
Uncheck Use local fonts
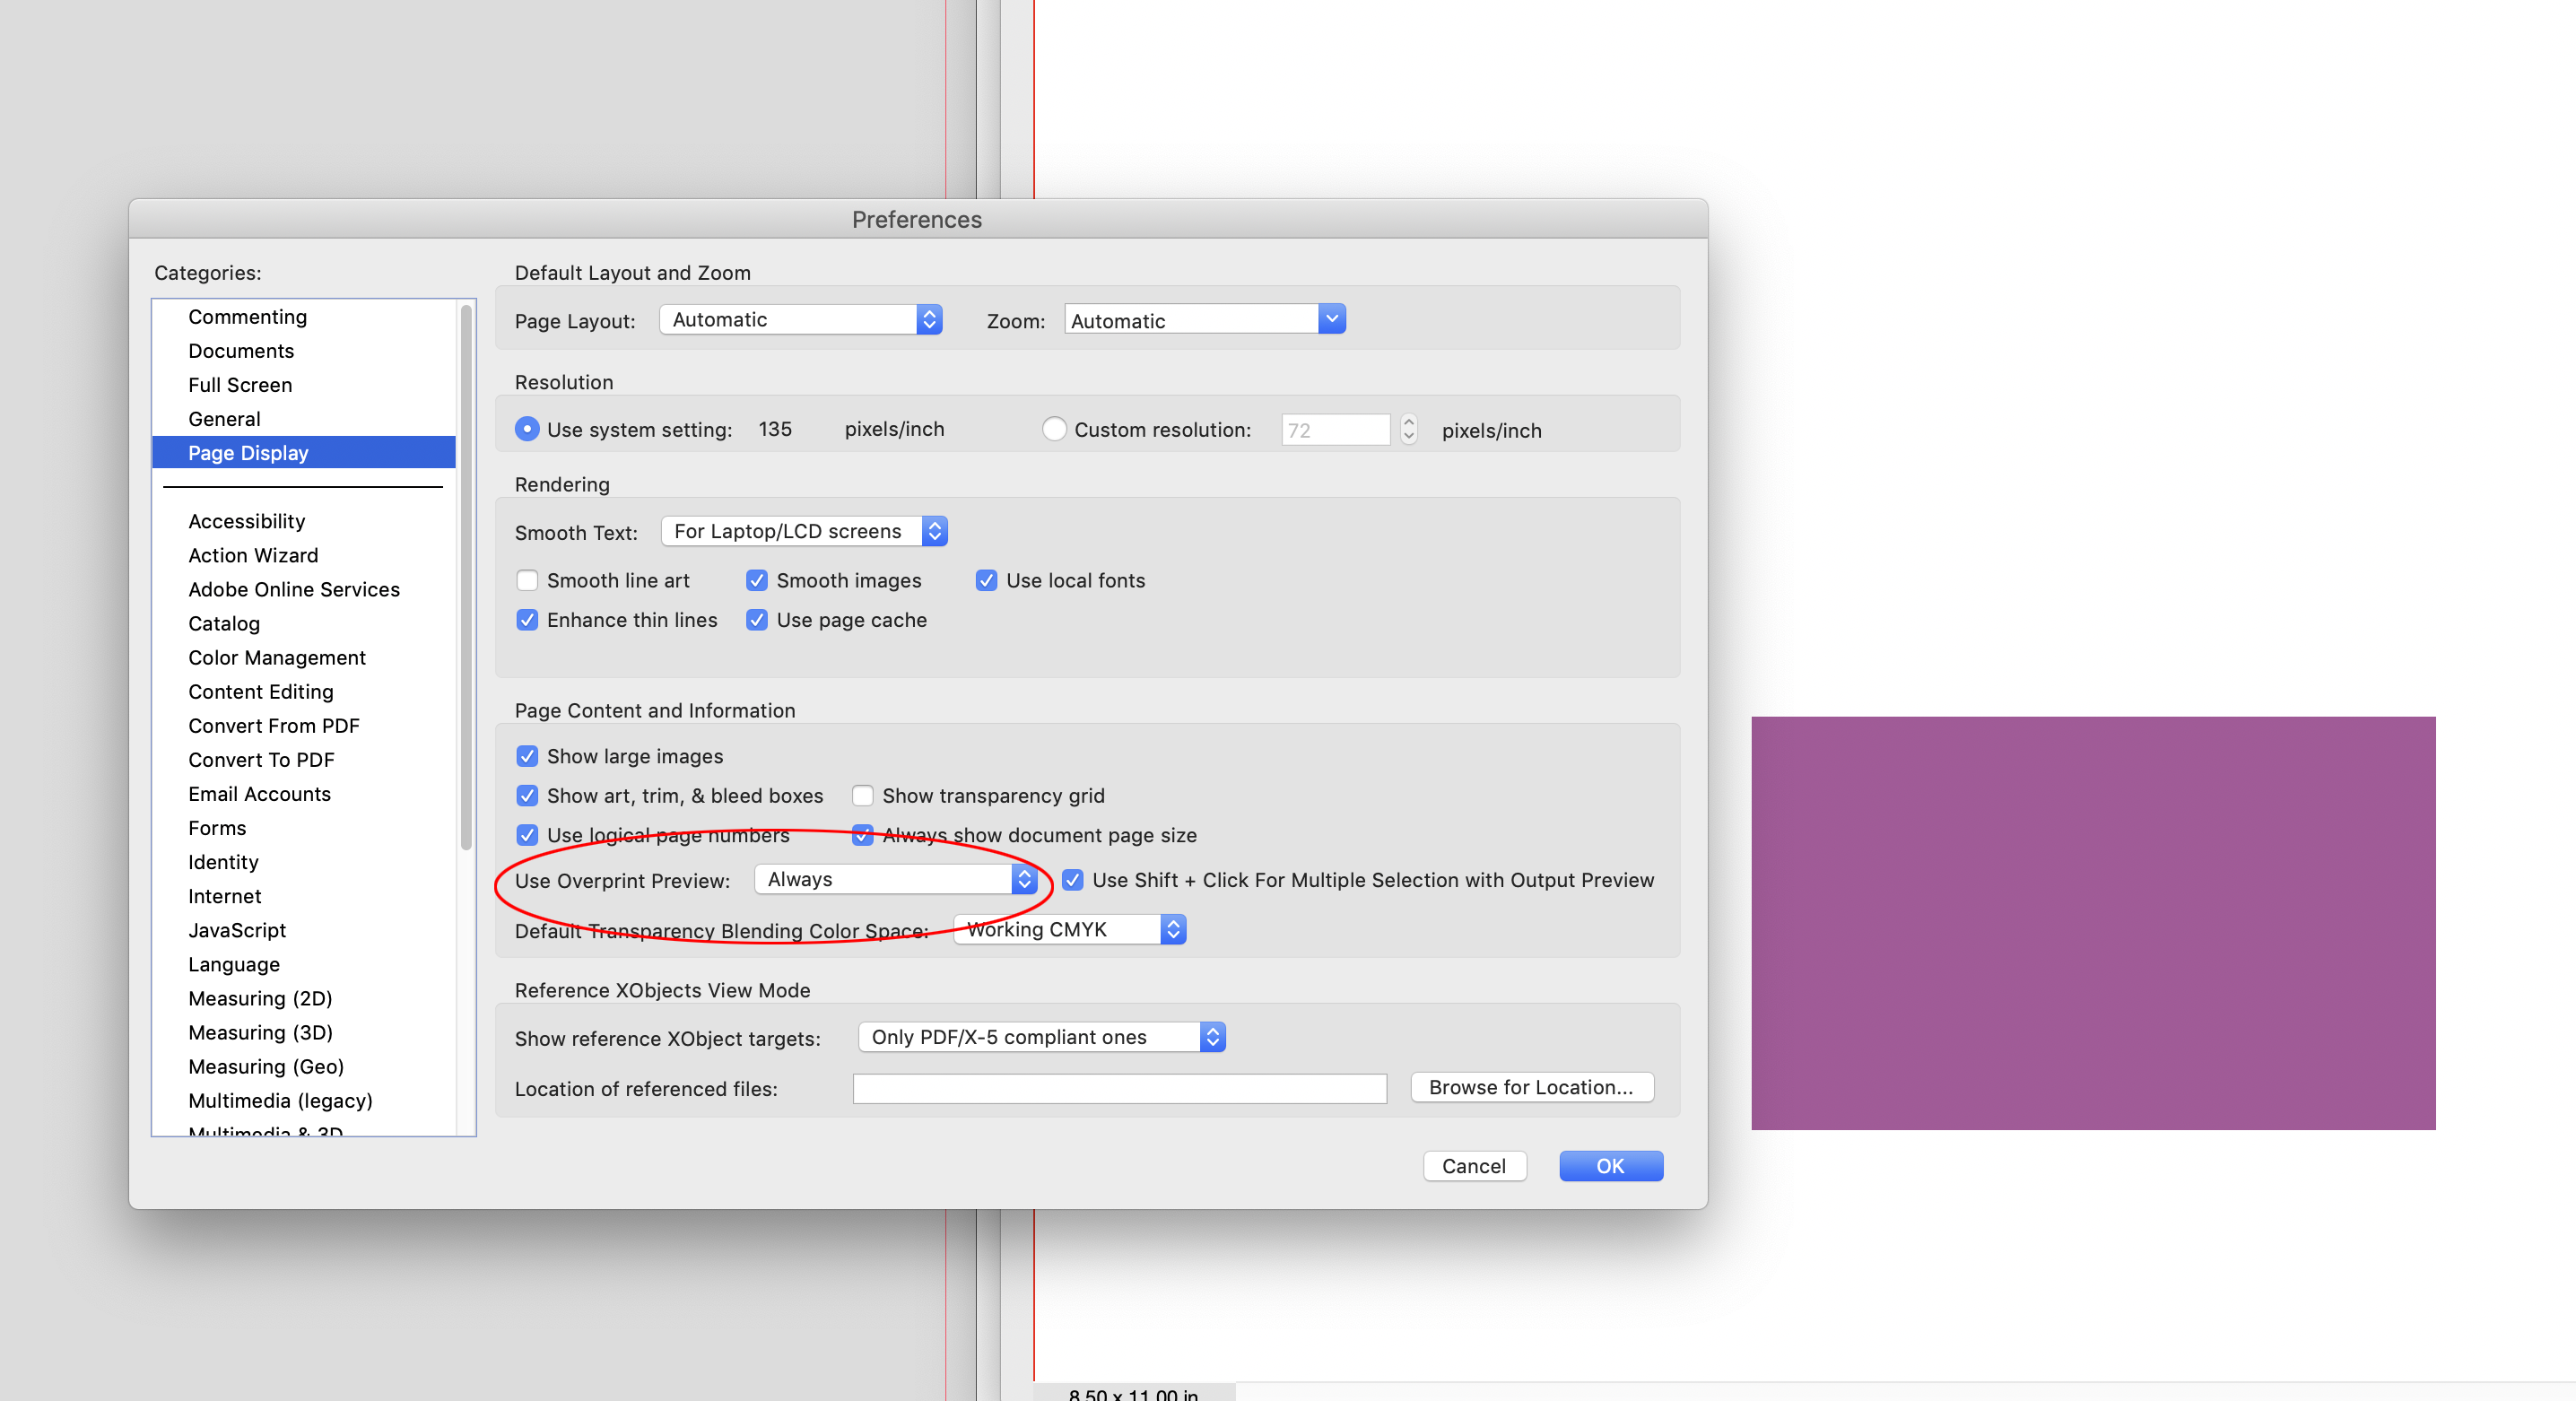(x=987, y=580)
